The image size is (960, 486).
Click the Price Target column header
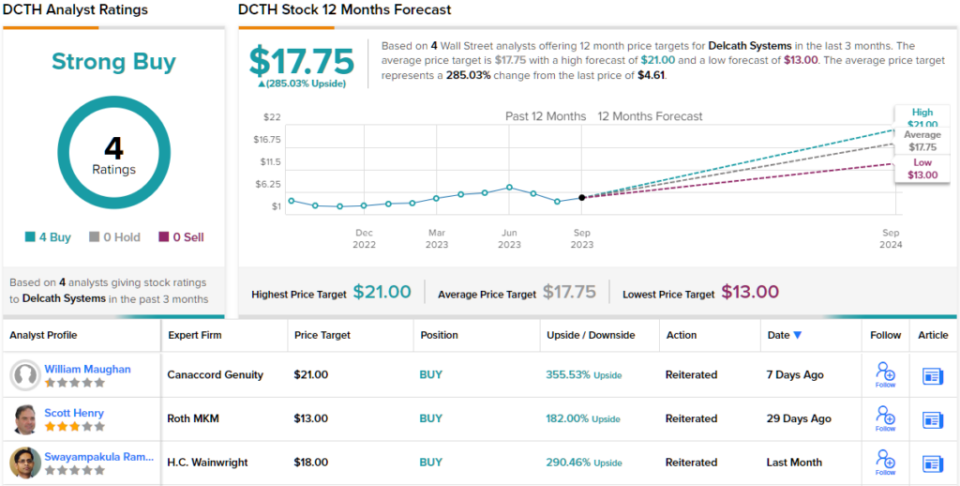coord(321,335)
